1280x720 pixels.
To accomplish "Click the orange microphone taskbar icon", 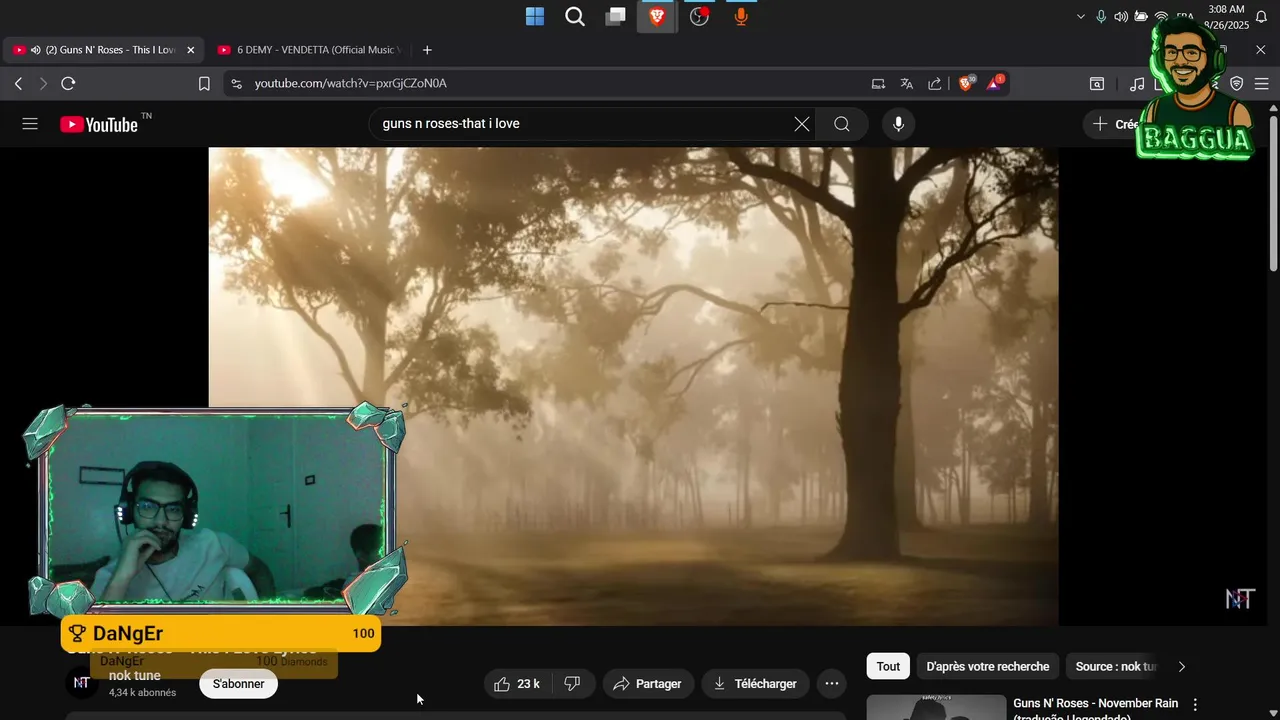I will pyautogui.click(x=741, y=16).
